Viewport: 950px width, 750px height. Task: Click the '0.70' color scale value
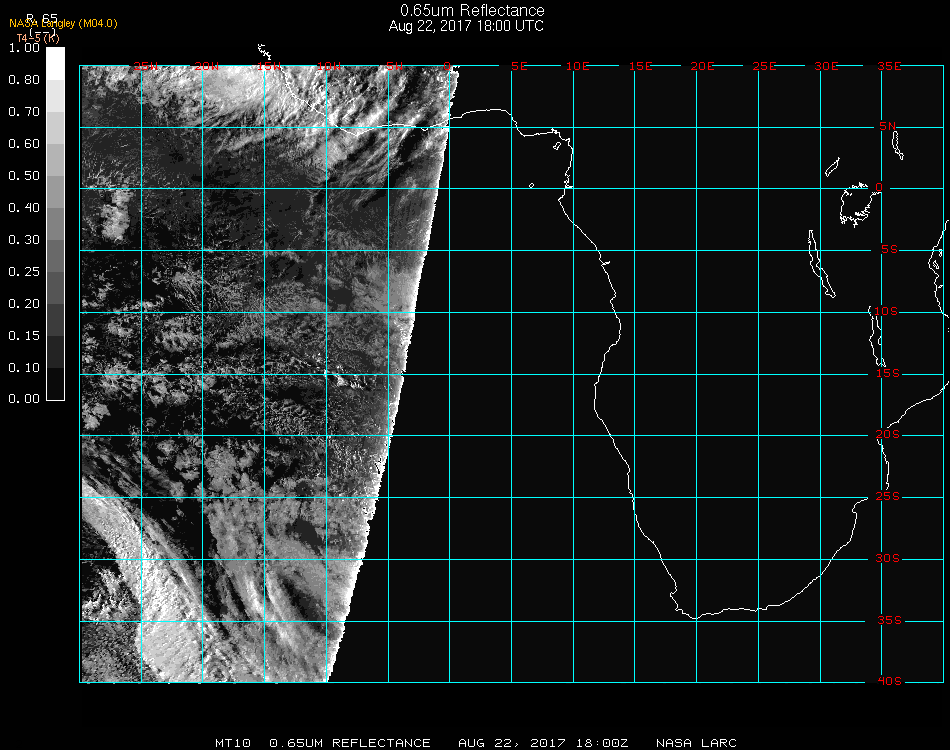click(24, 111)
